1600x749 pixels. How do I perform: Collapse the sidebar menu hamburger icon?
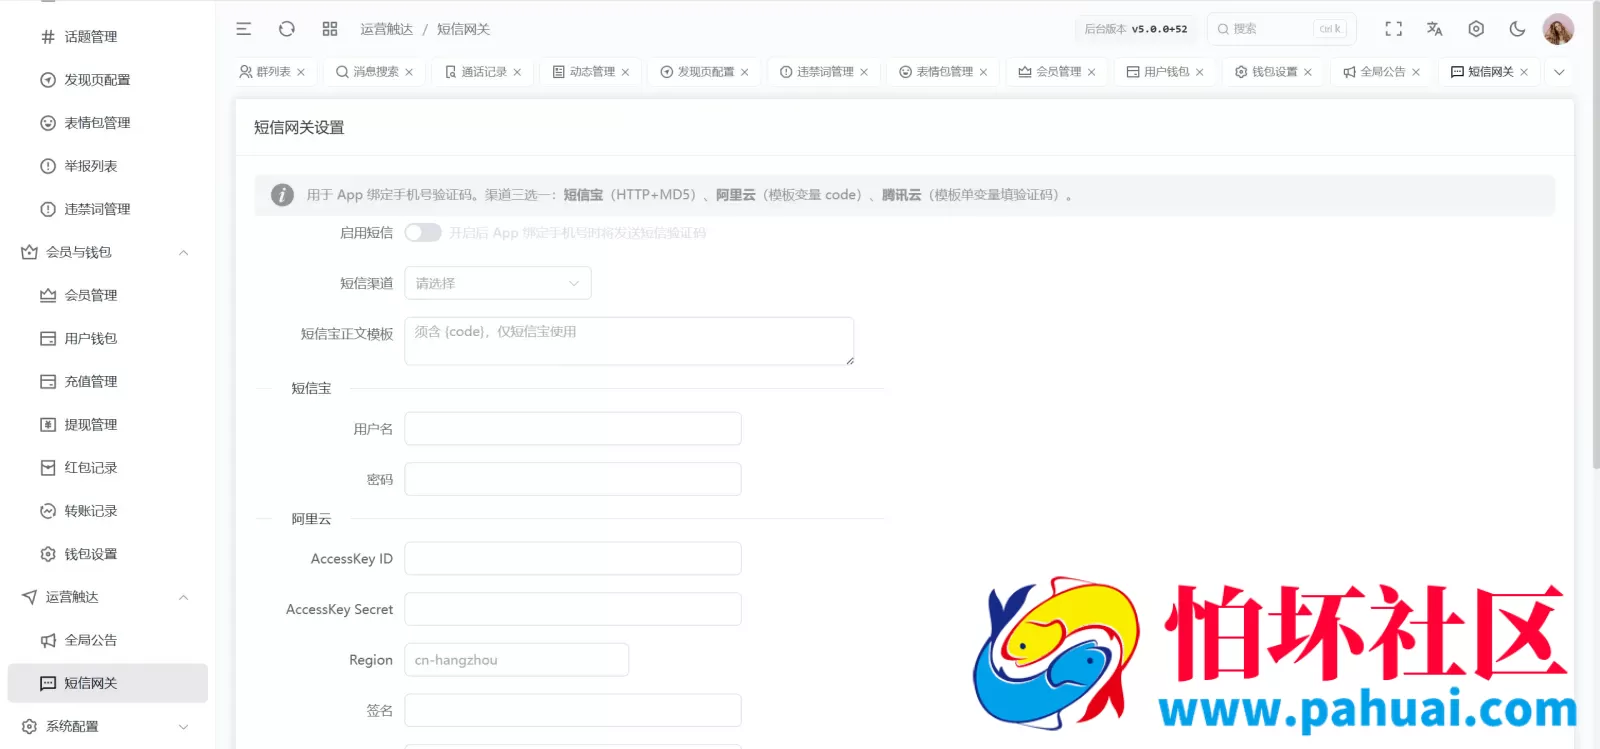click(243, 29)
